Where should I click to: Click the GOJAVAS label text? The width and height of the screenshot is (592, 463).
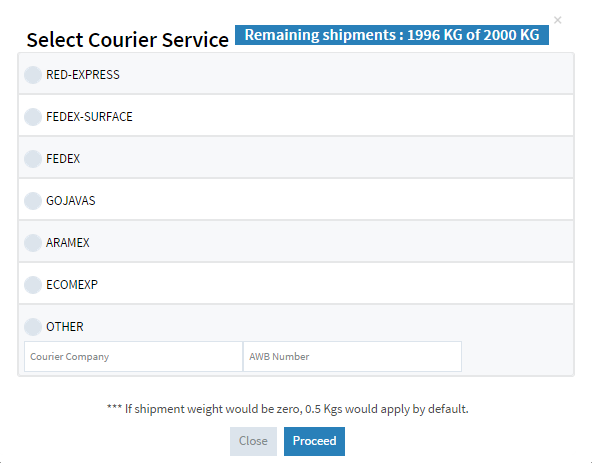(x=71, y=201)
